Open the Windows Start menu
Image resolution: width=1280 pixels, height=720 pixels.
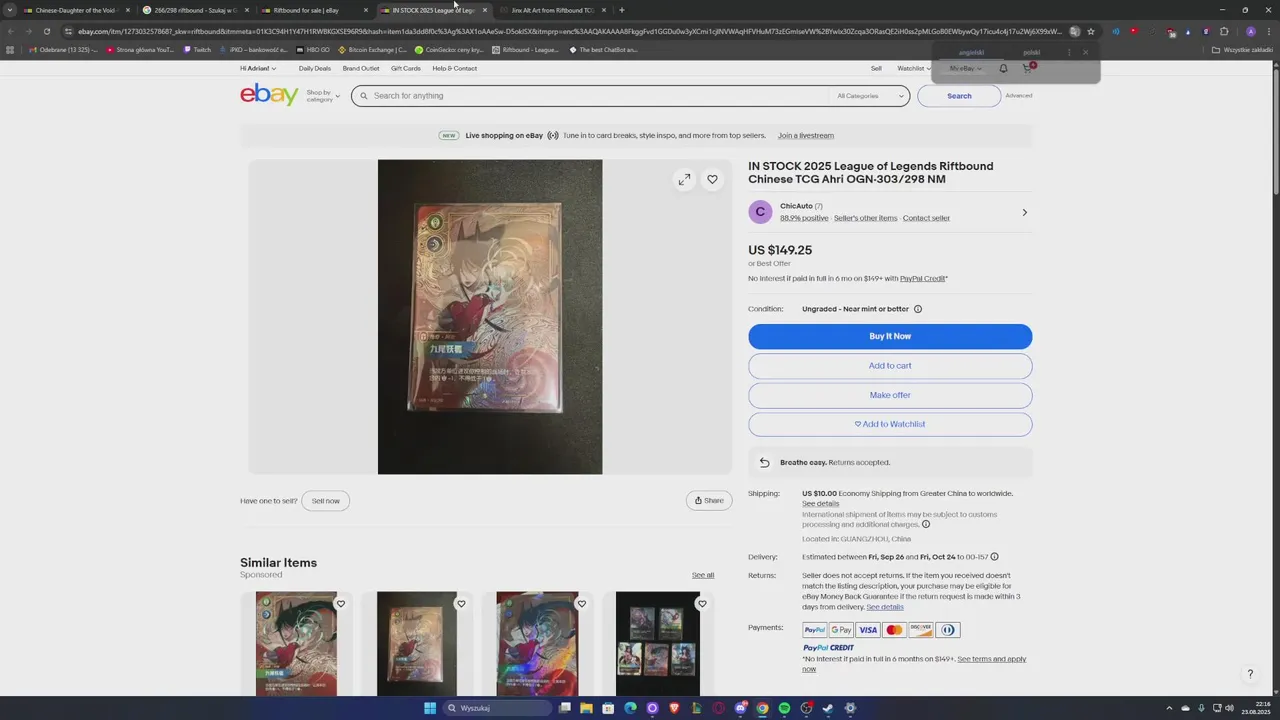tap(430, 708)
